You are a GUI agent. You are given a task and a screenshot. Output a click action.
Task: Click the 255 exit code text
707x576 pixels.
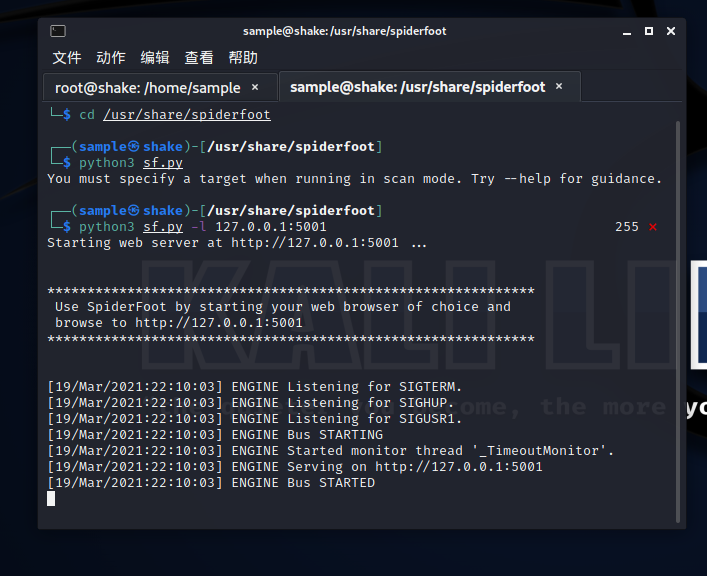click(627, 227)
